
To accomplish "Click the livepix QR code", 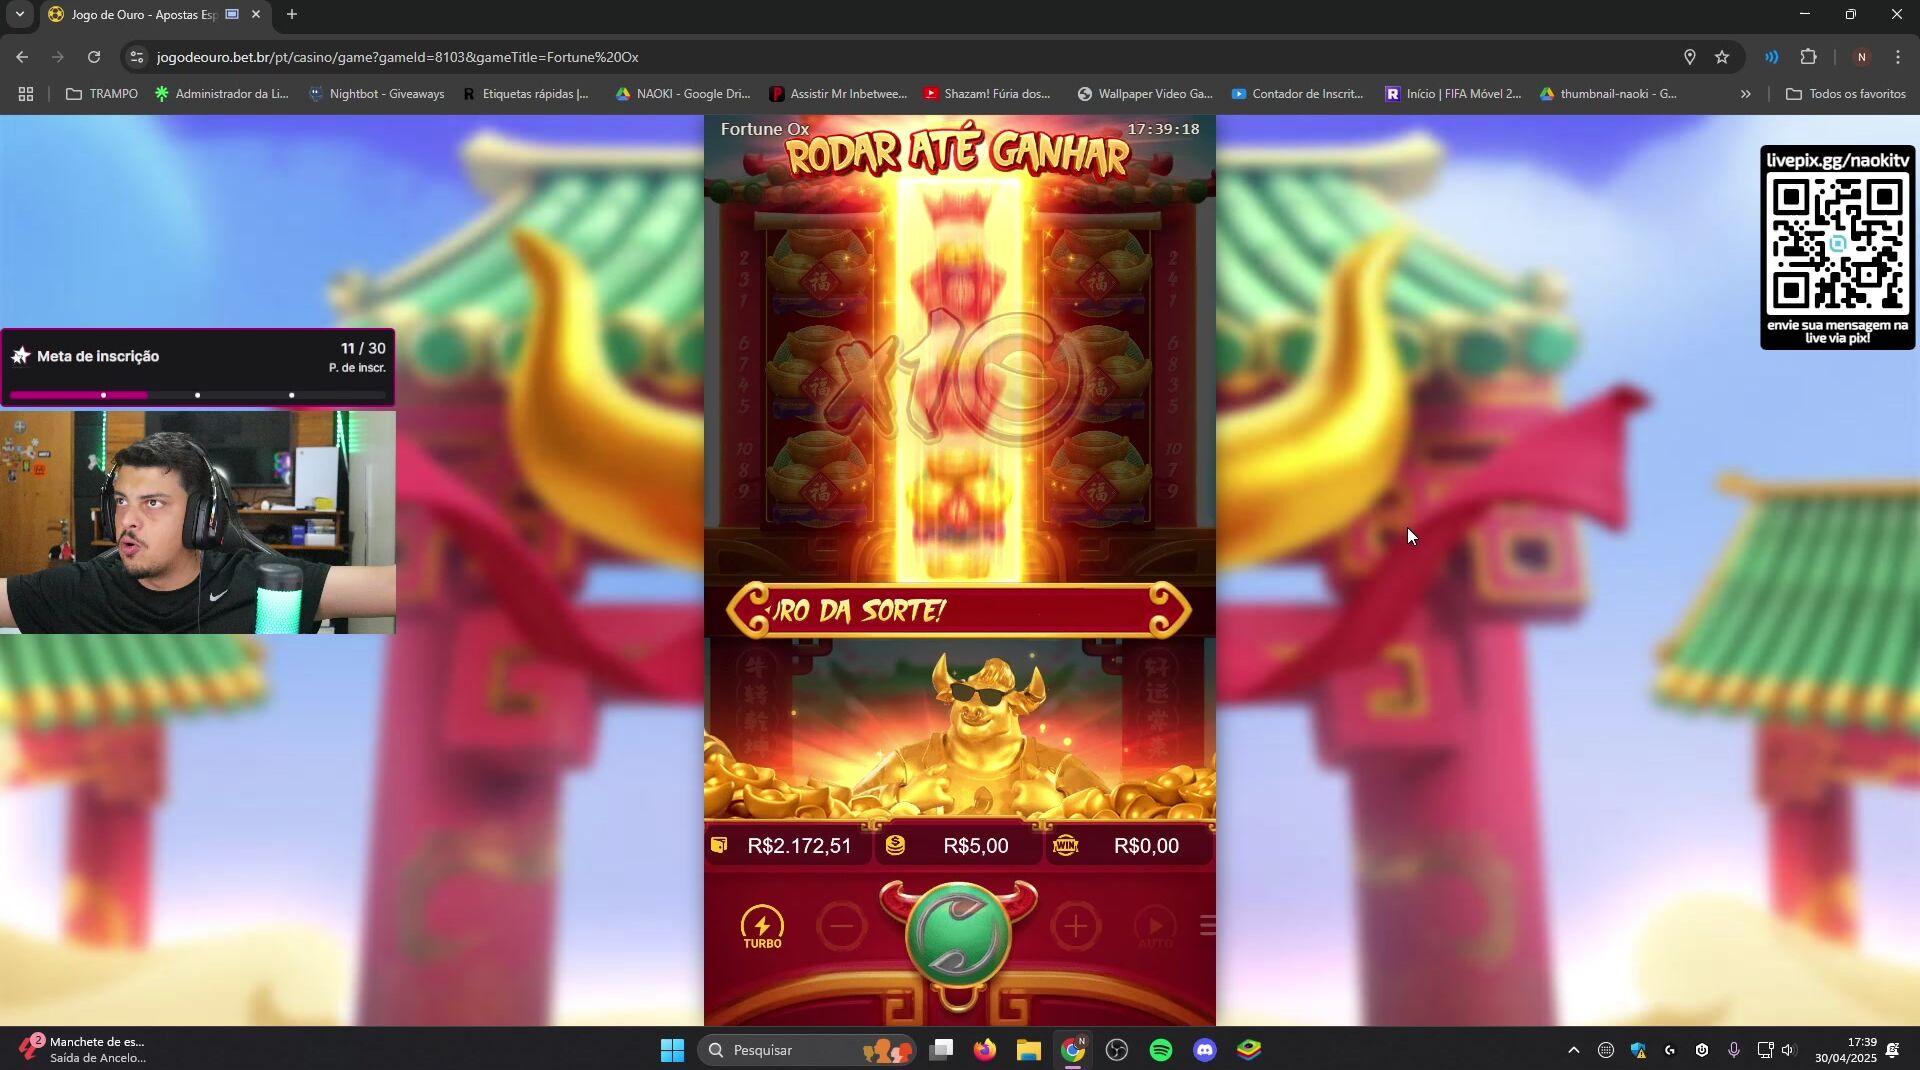I will point(1838,243).
